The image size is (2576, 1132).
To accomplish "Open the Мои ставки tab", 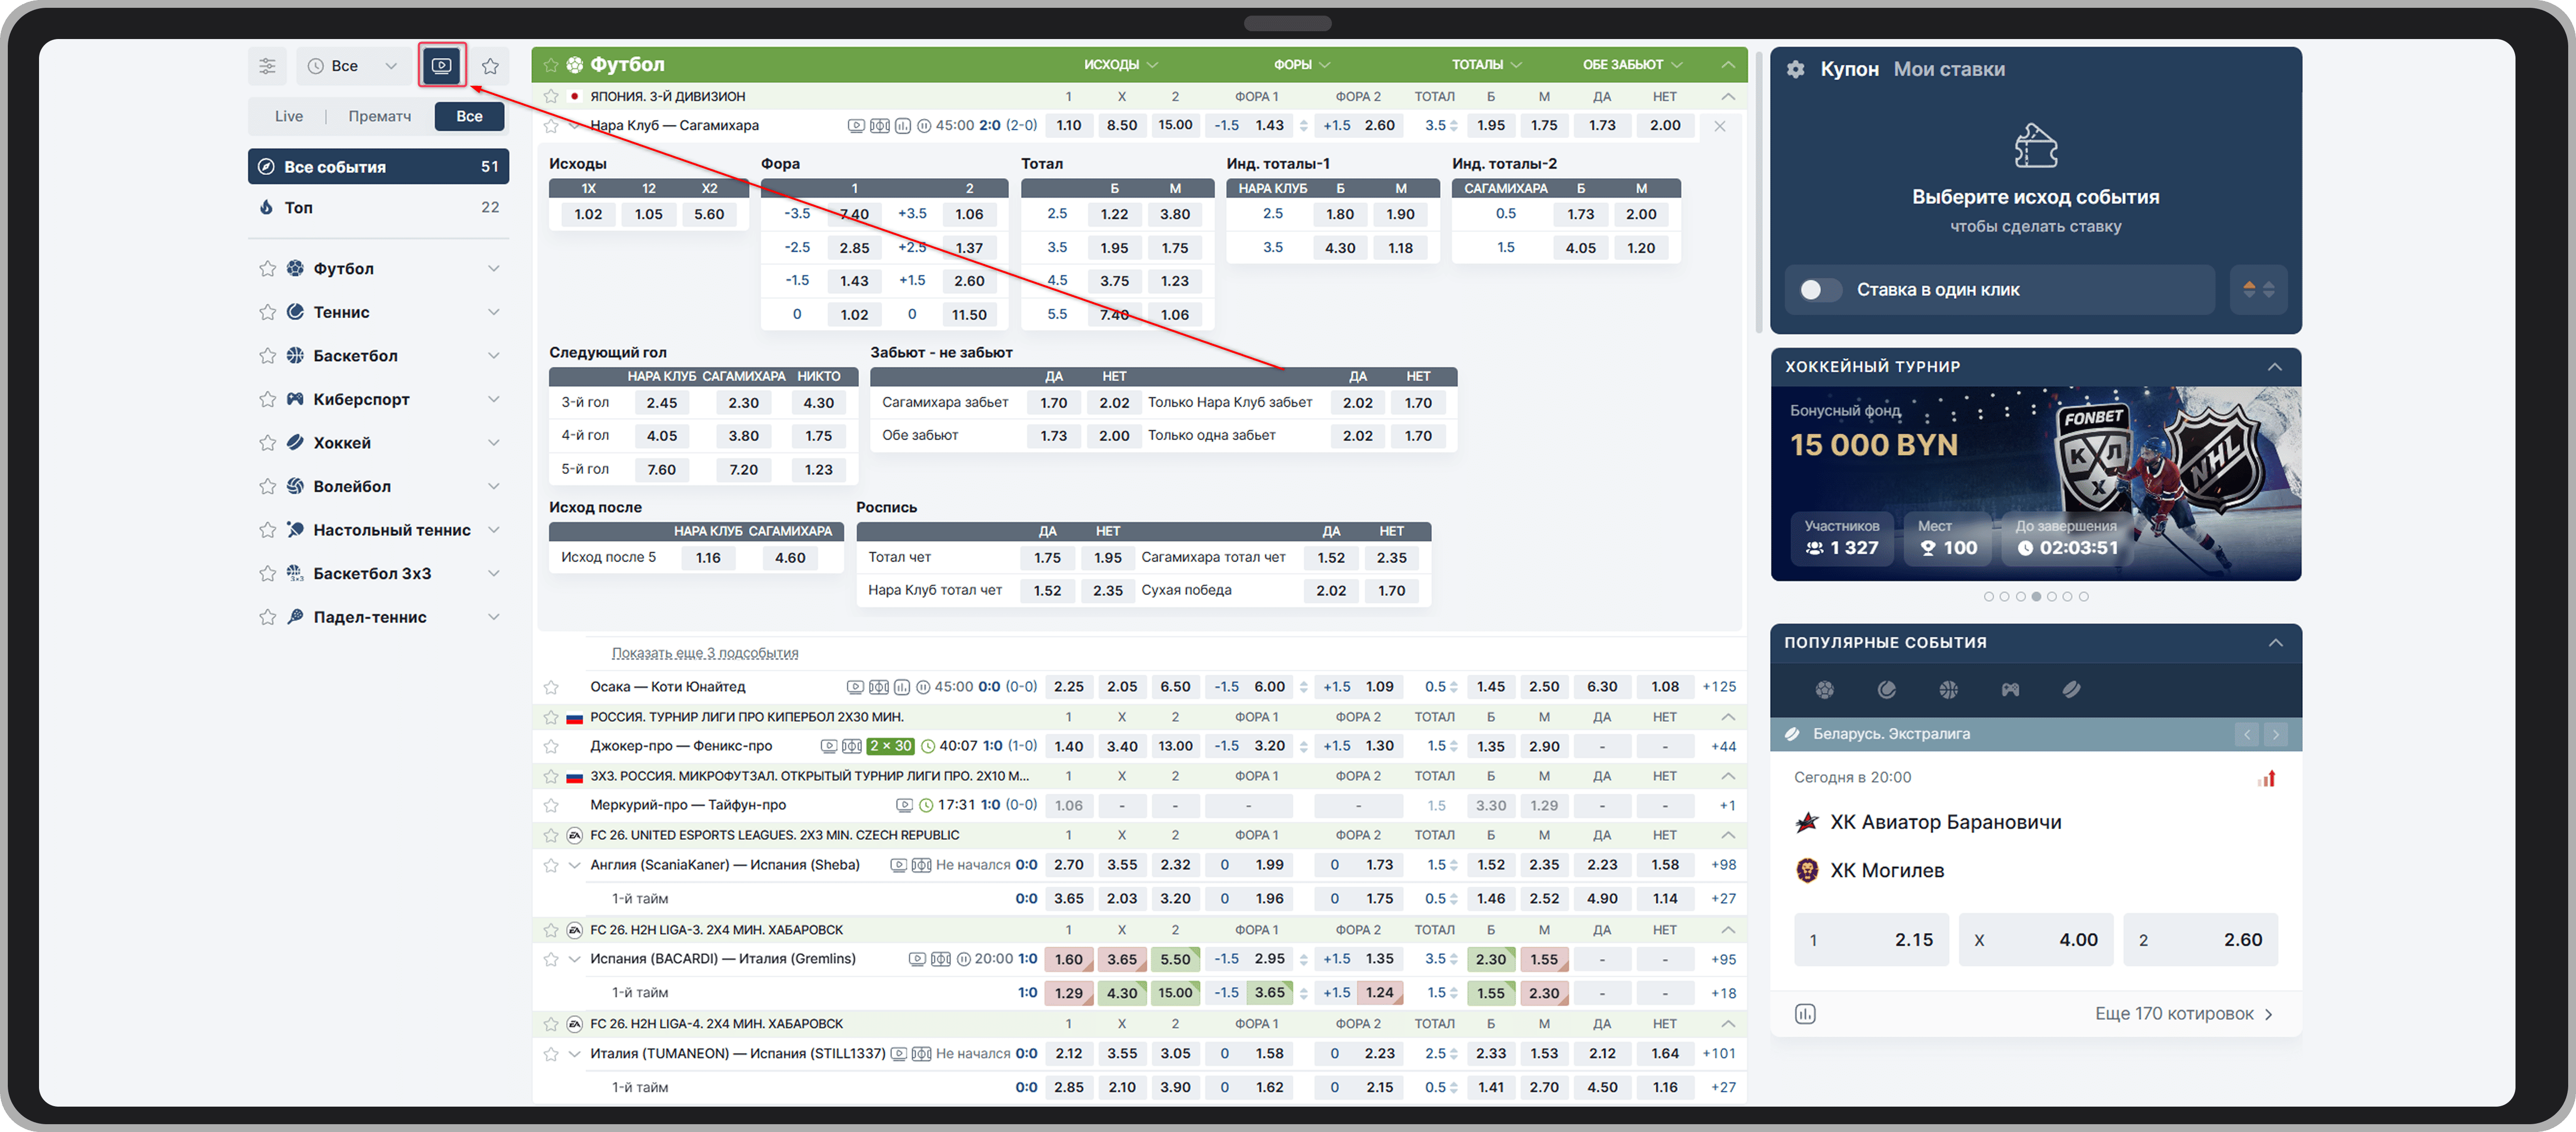I will 1948,69.
